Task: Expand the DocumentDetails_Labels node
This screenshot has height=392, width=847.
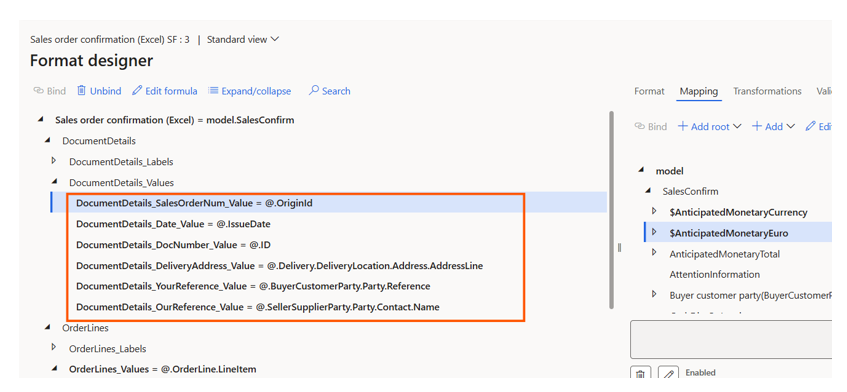Action: coord(53,161)
